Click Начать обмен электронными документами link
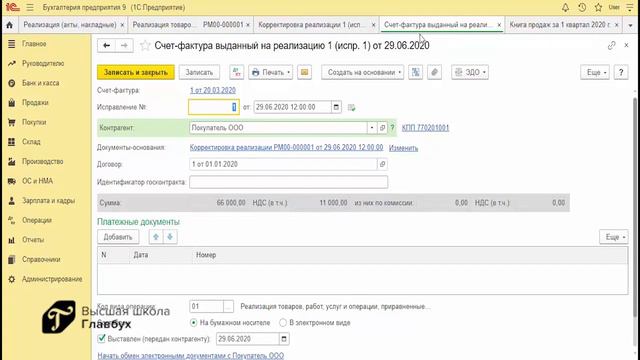Image resolution: width=640 pixels, height=360 pixels. tap(191, 356)
